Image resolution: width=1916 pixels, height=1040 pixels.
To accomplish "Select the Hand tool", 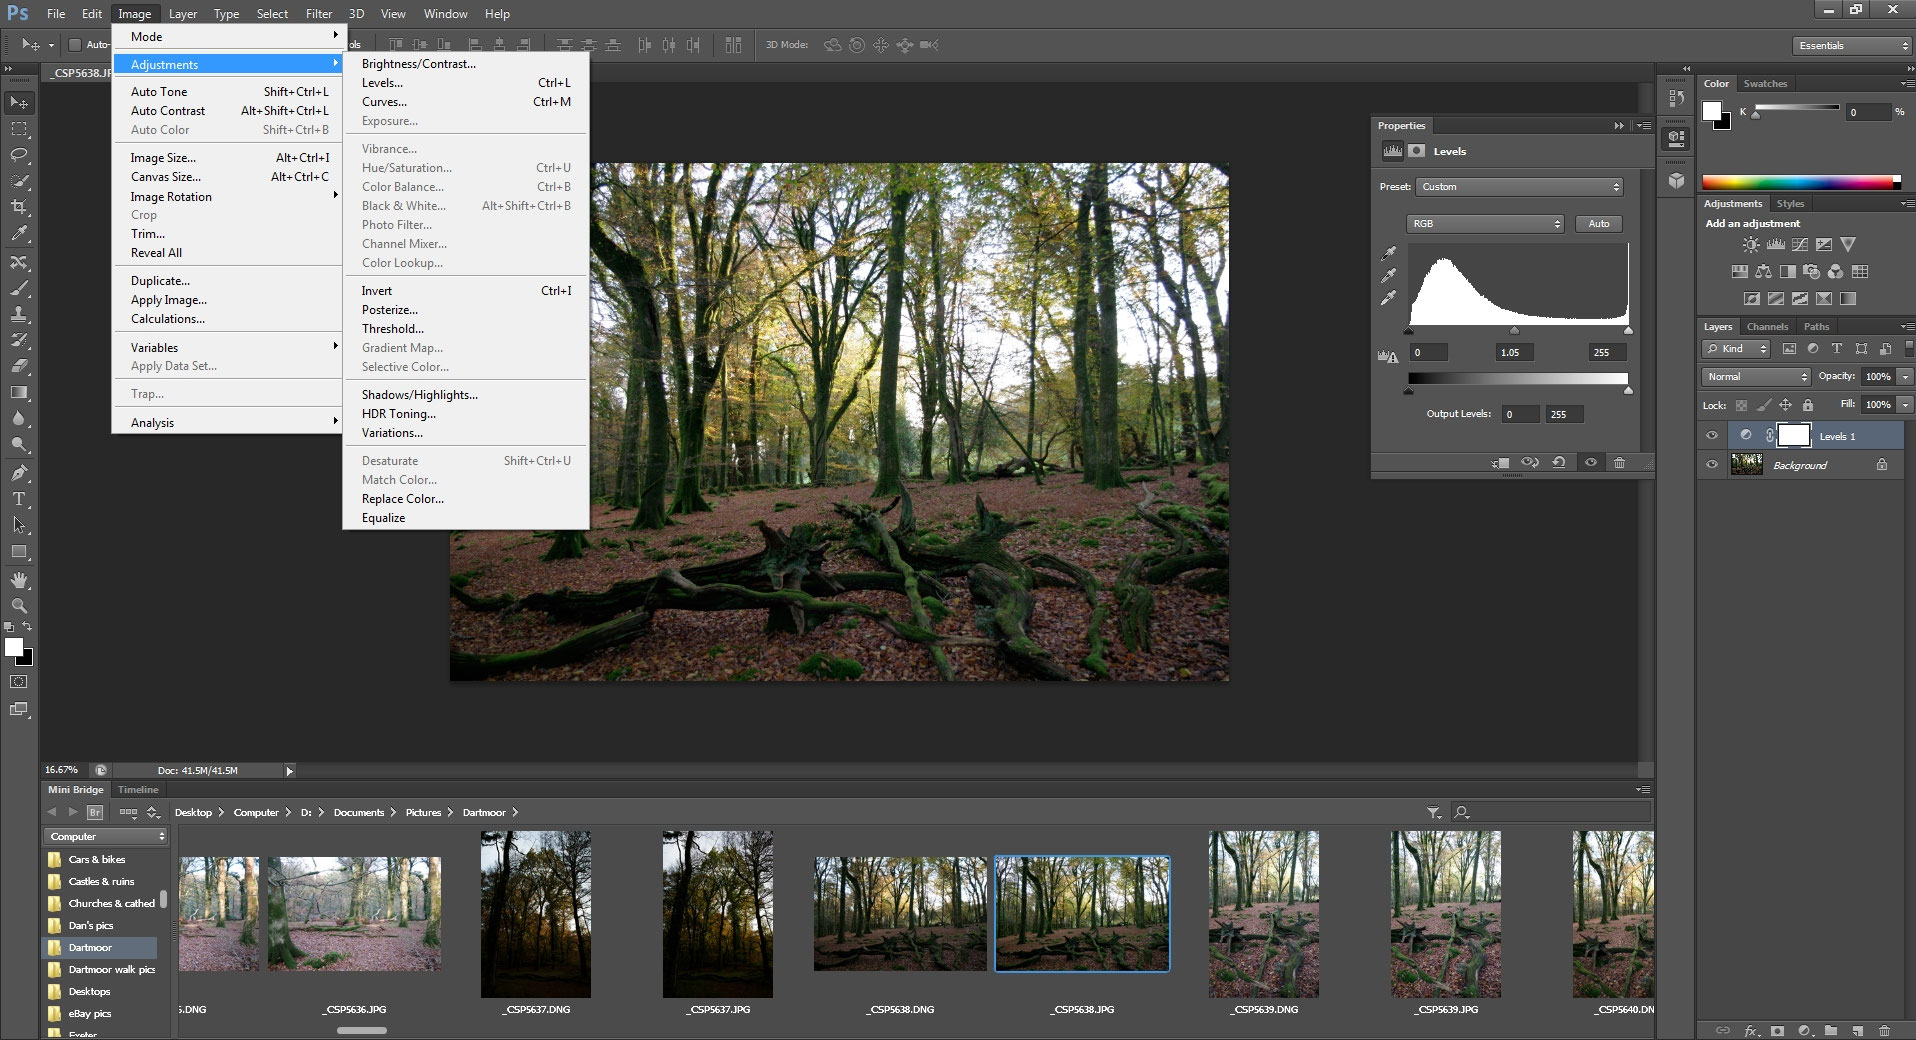I will coord(19,580).
